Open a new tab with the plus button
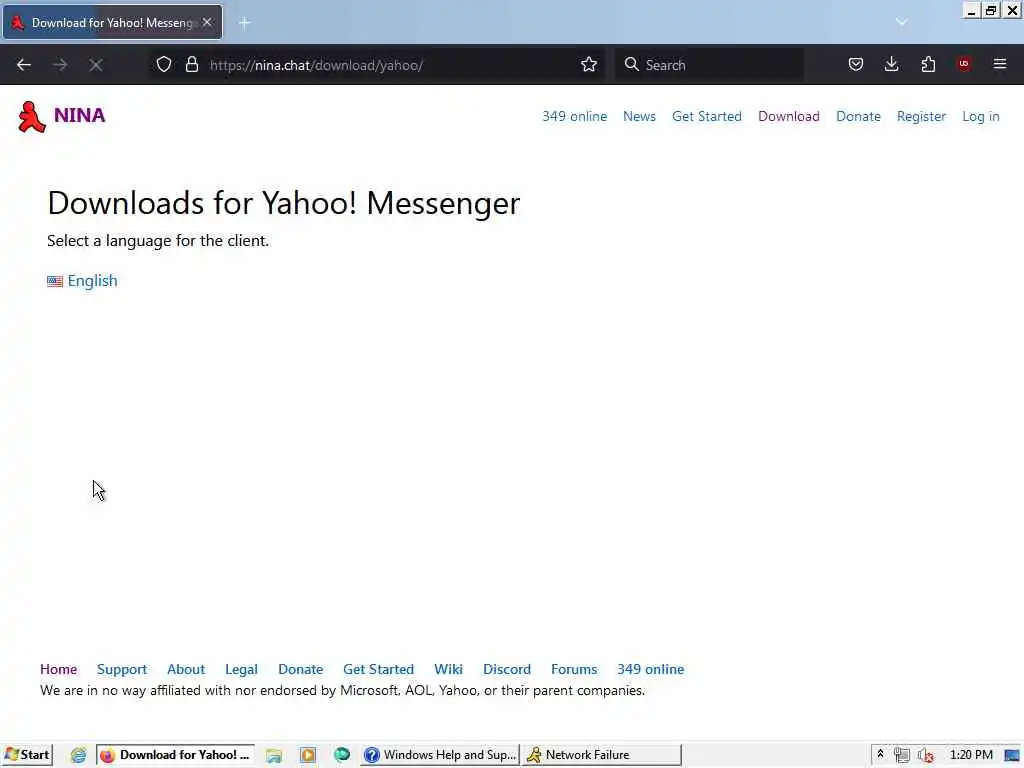 tap(244, 23)
